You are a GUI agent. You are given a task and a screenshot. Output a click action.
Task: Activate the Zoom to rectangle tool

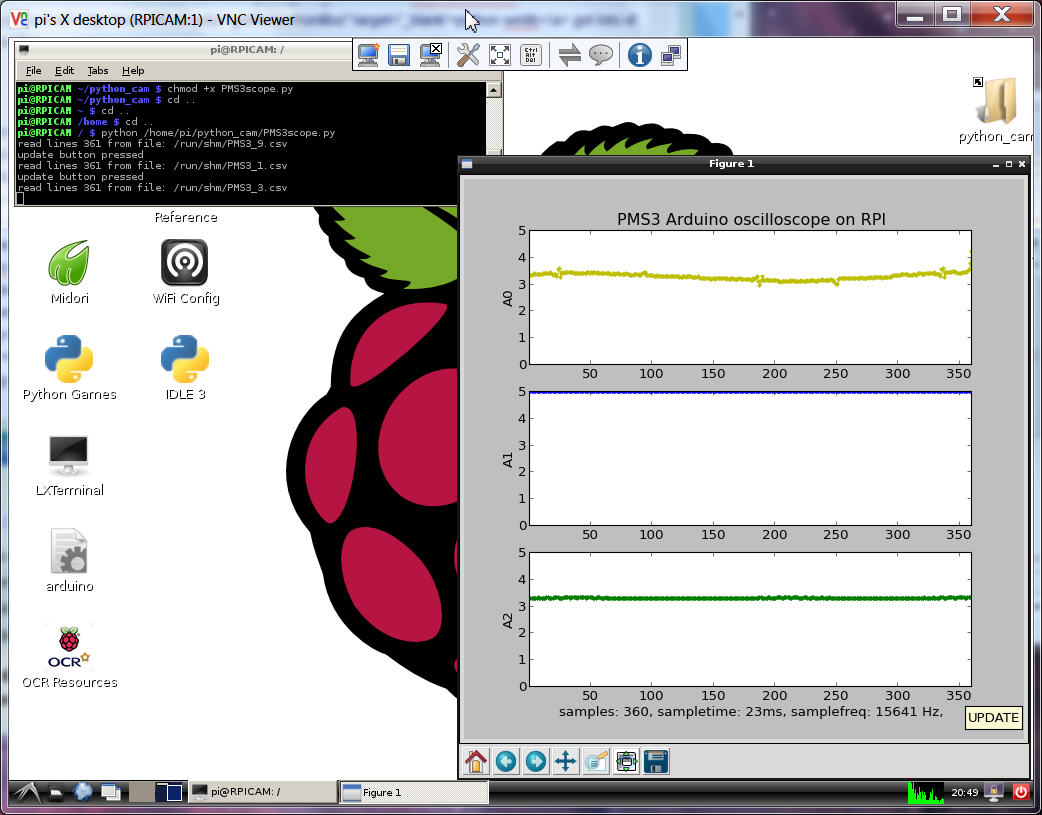tap(596, 761)
